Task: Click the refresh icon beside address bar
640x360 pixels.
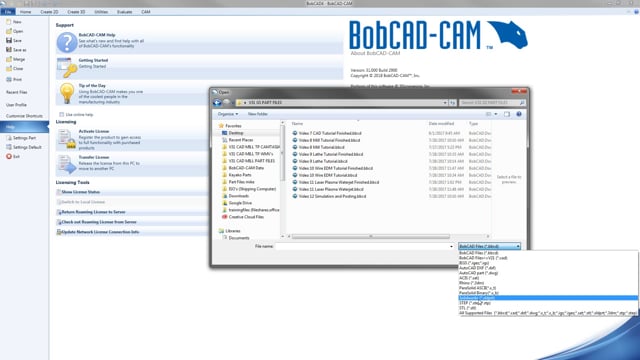Action: [x=453, y=102]
